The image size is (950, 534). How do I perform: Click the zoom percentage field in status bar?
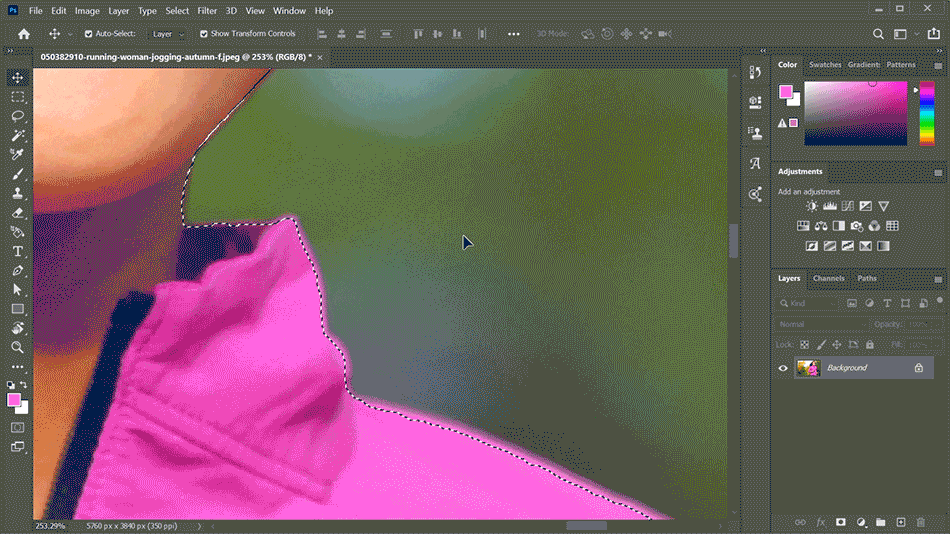[50, 526]
